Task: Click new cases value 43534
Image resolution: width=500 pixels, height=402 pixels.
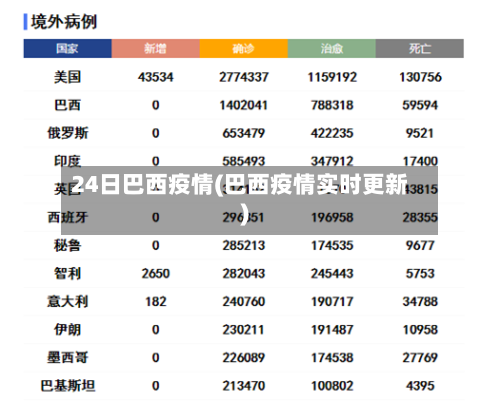Action: pos(156,77)
